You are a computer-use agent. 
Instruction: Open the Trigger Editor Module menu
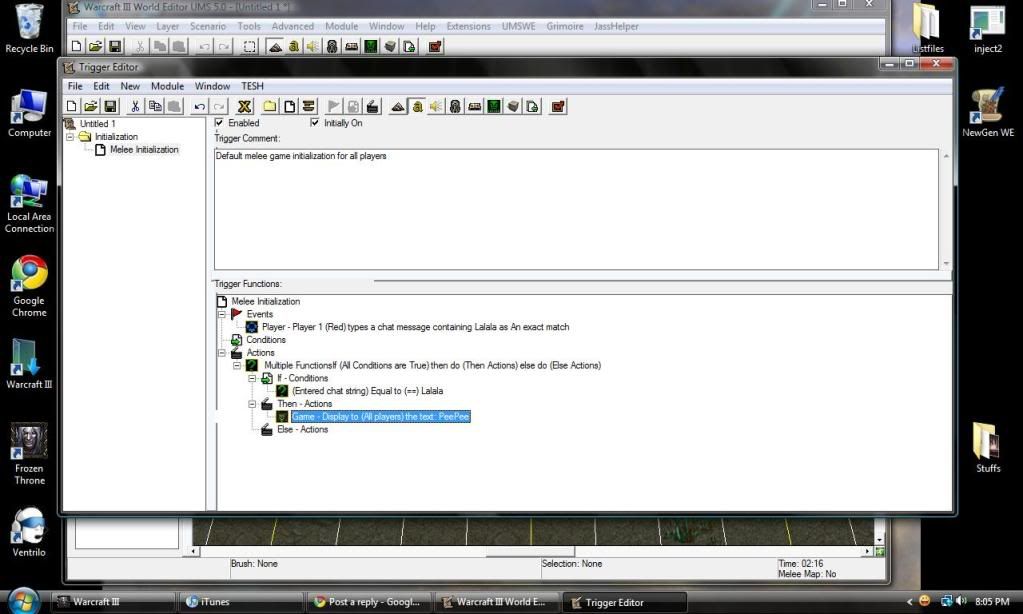(x=167, y=86)
